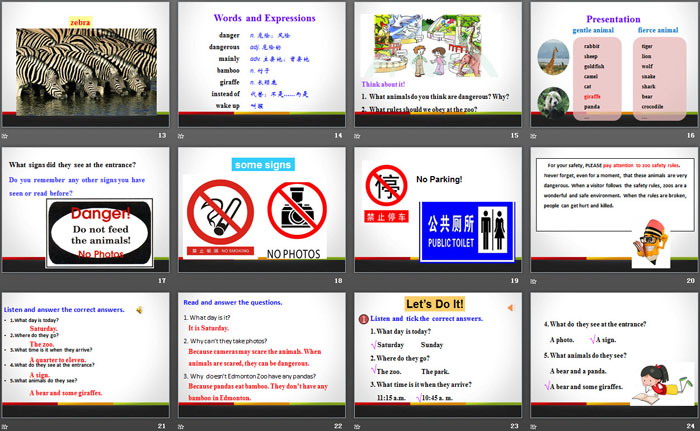Click slide number 19 label

[514, 280]
